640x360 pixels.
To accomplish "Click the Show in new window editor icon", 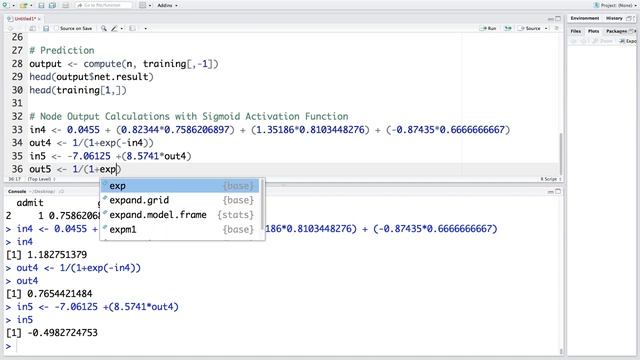I will coord(33,29).
